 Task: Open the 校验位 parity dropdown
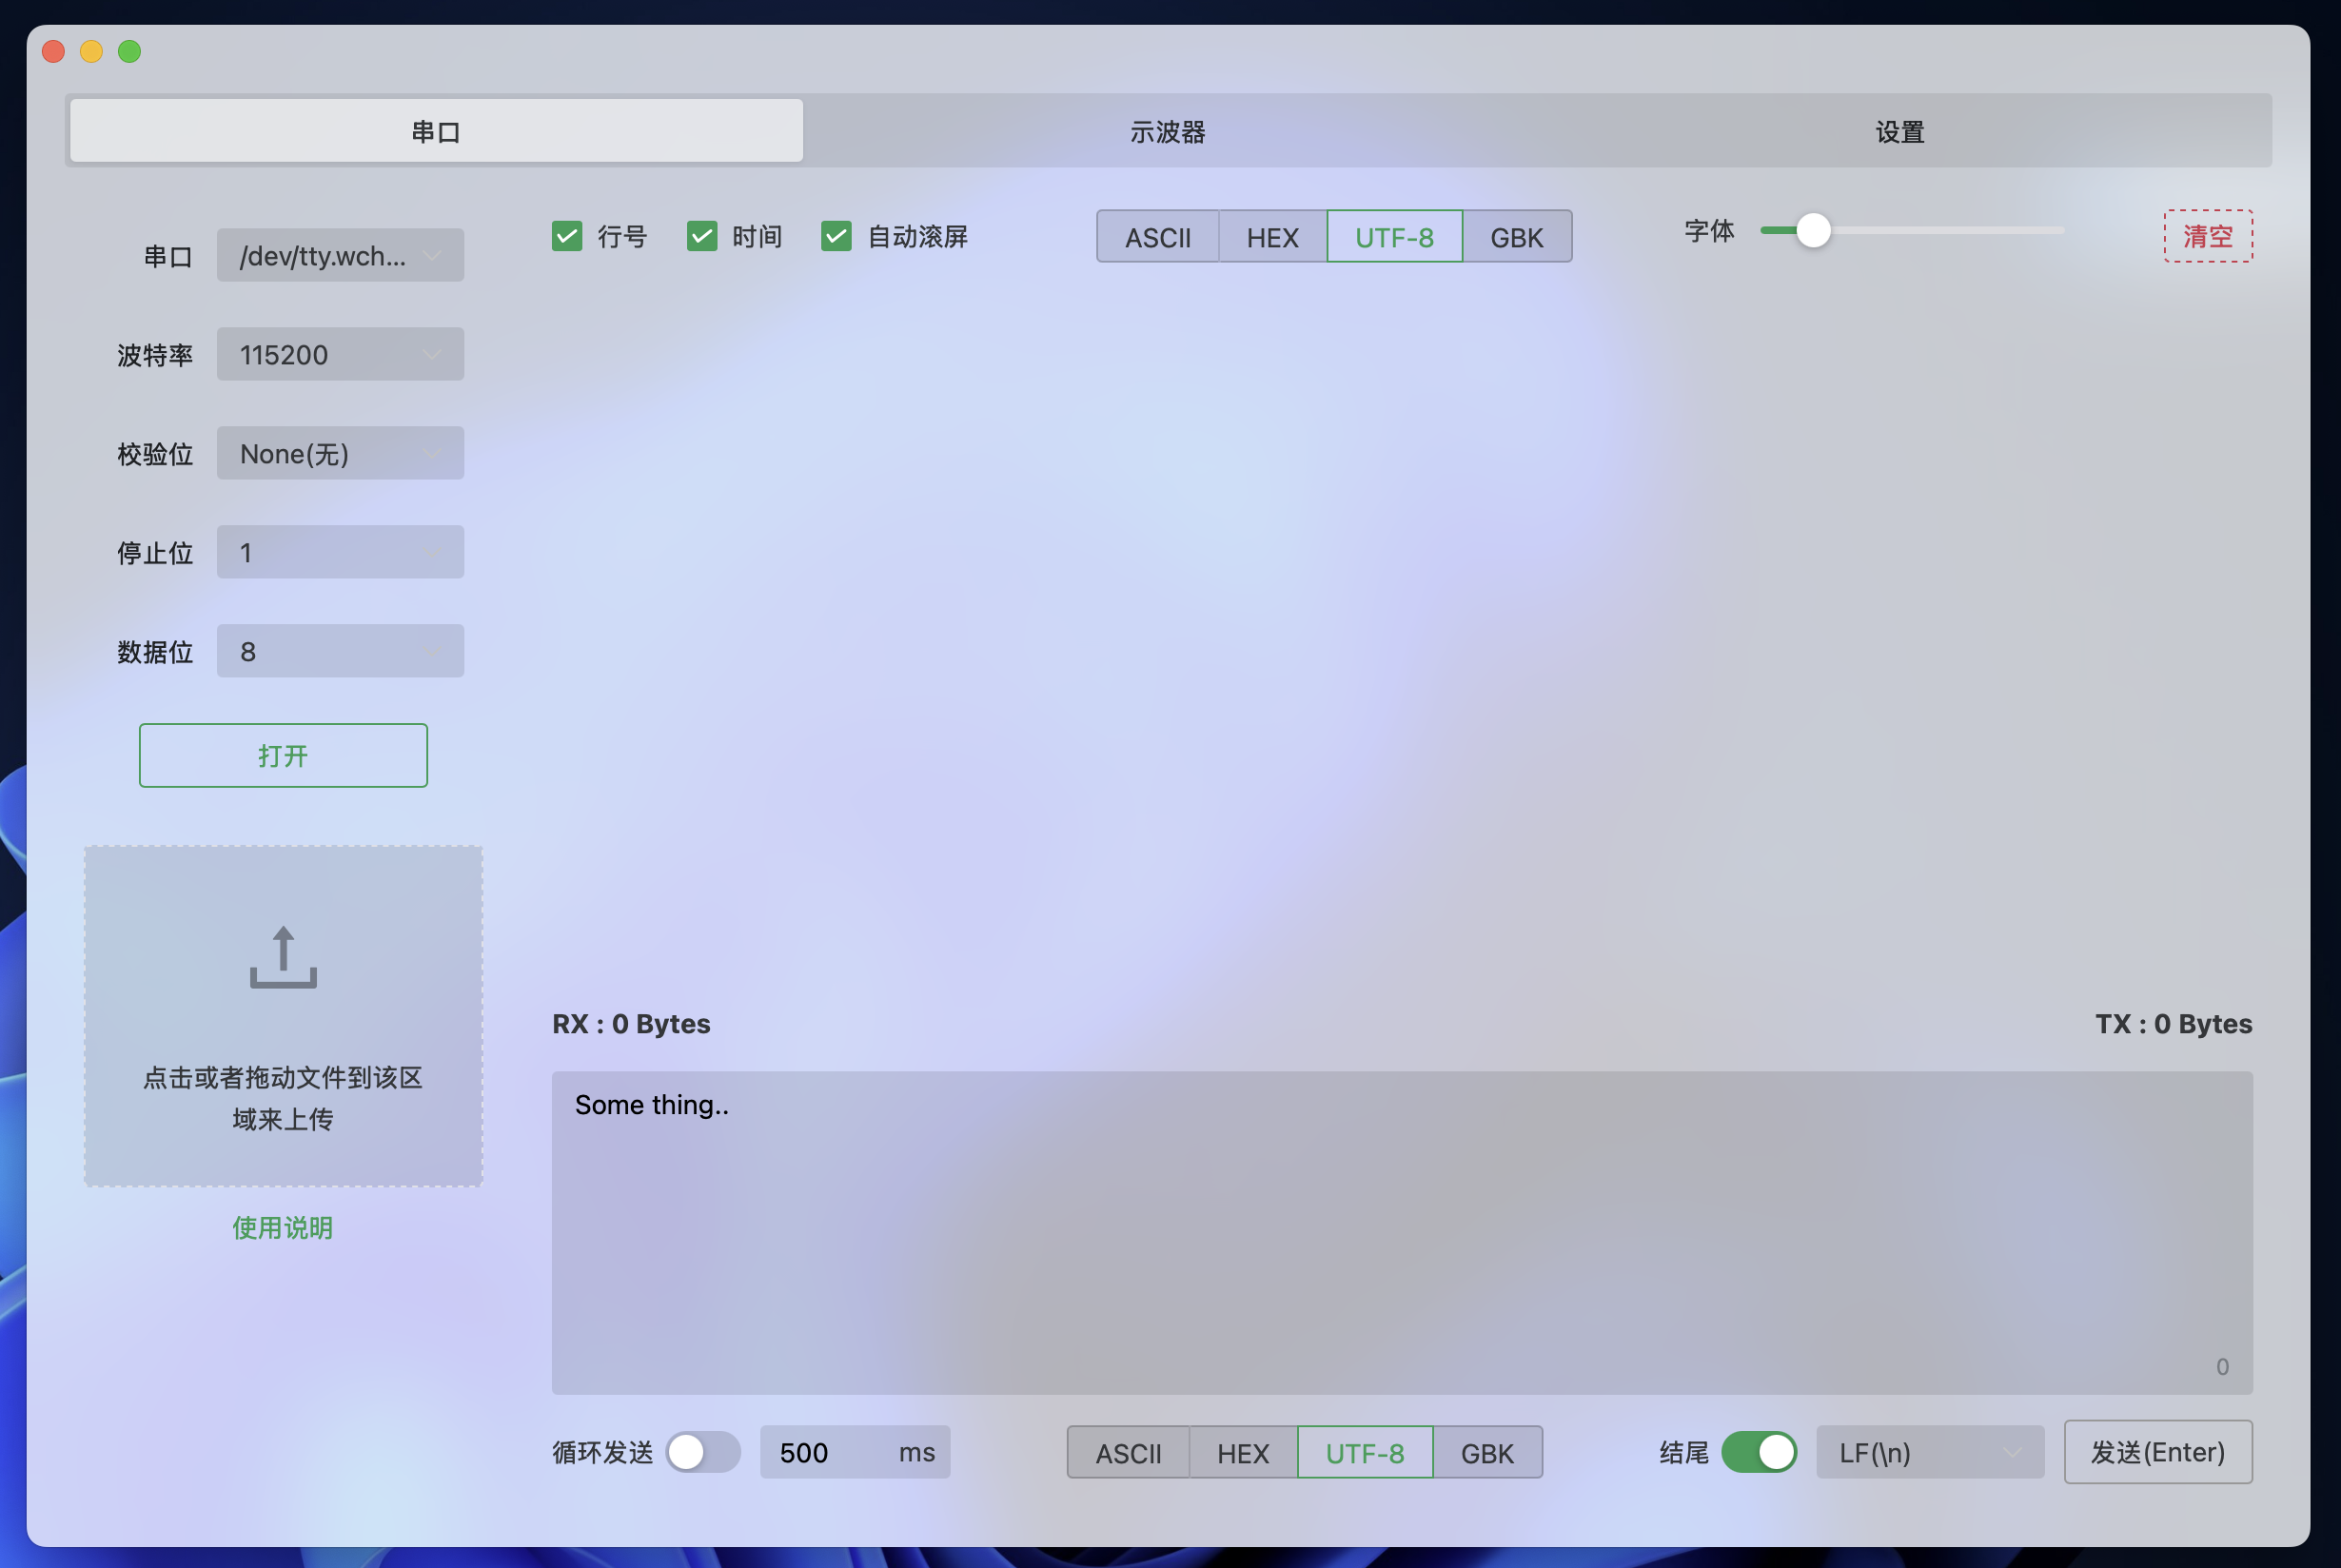point(340,453)
